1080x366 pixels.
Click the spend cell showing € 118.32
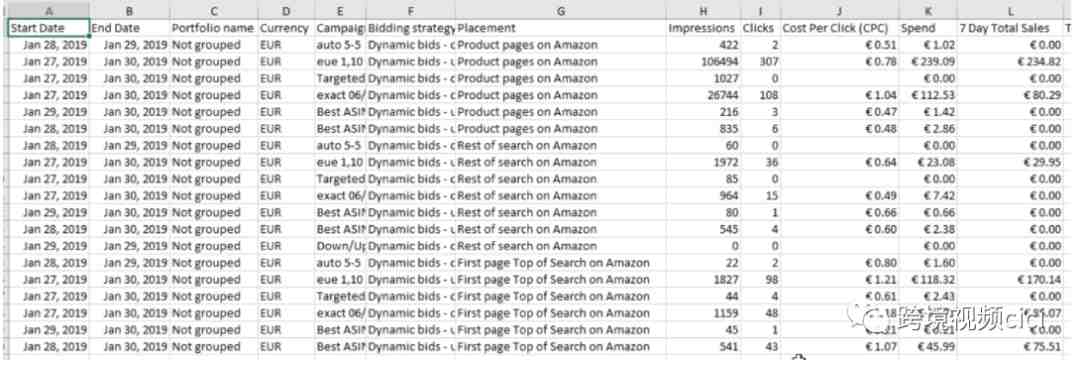coord(927,280)
